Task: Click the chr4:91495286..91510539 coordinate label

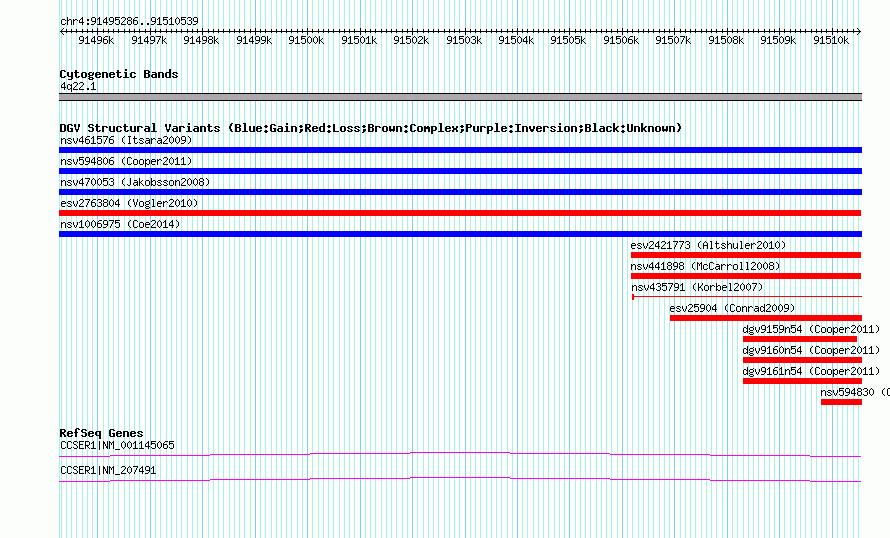Action: (x=129, y=21)
